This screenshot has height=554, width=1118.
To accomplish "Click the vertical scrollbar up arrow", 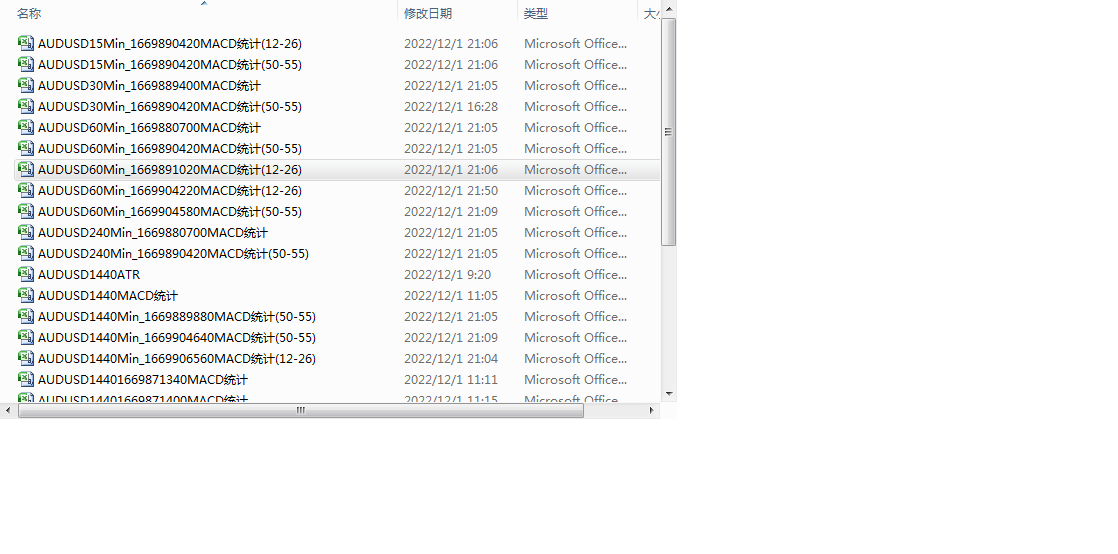I will click(x=669, y=9).
